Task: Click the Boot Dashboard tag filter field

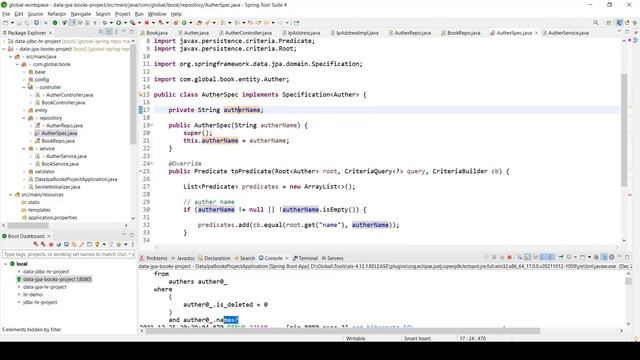Action: point(68,254)
